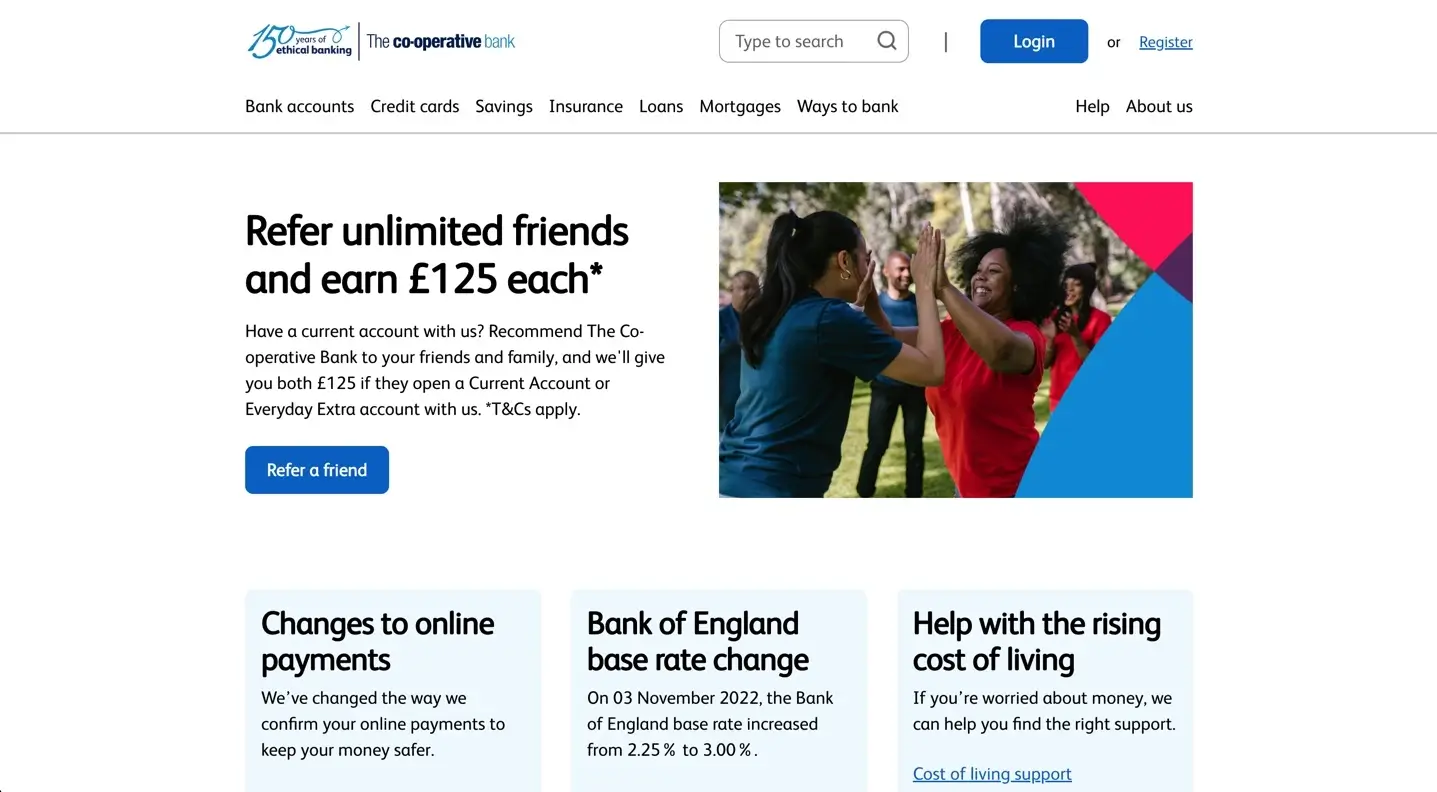Click the search magnifier icon

[x=886, y=41]
